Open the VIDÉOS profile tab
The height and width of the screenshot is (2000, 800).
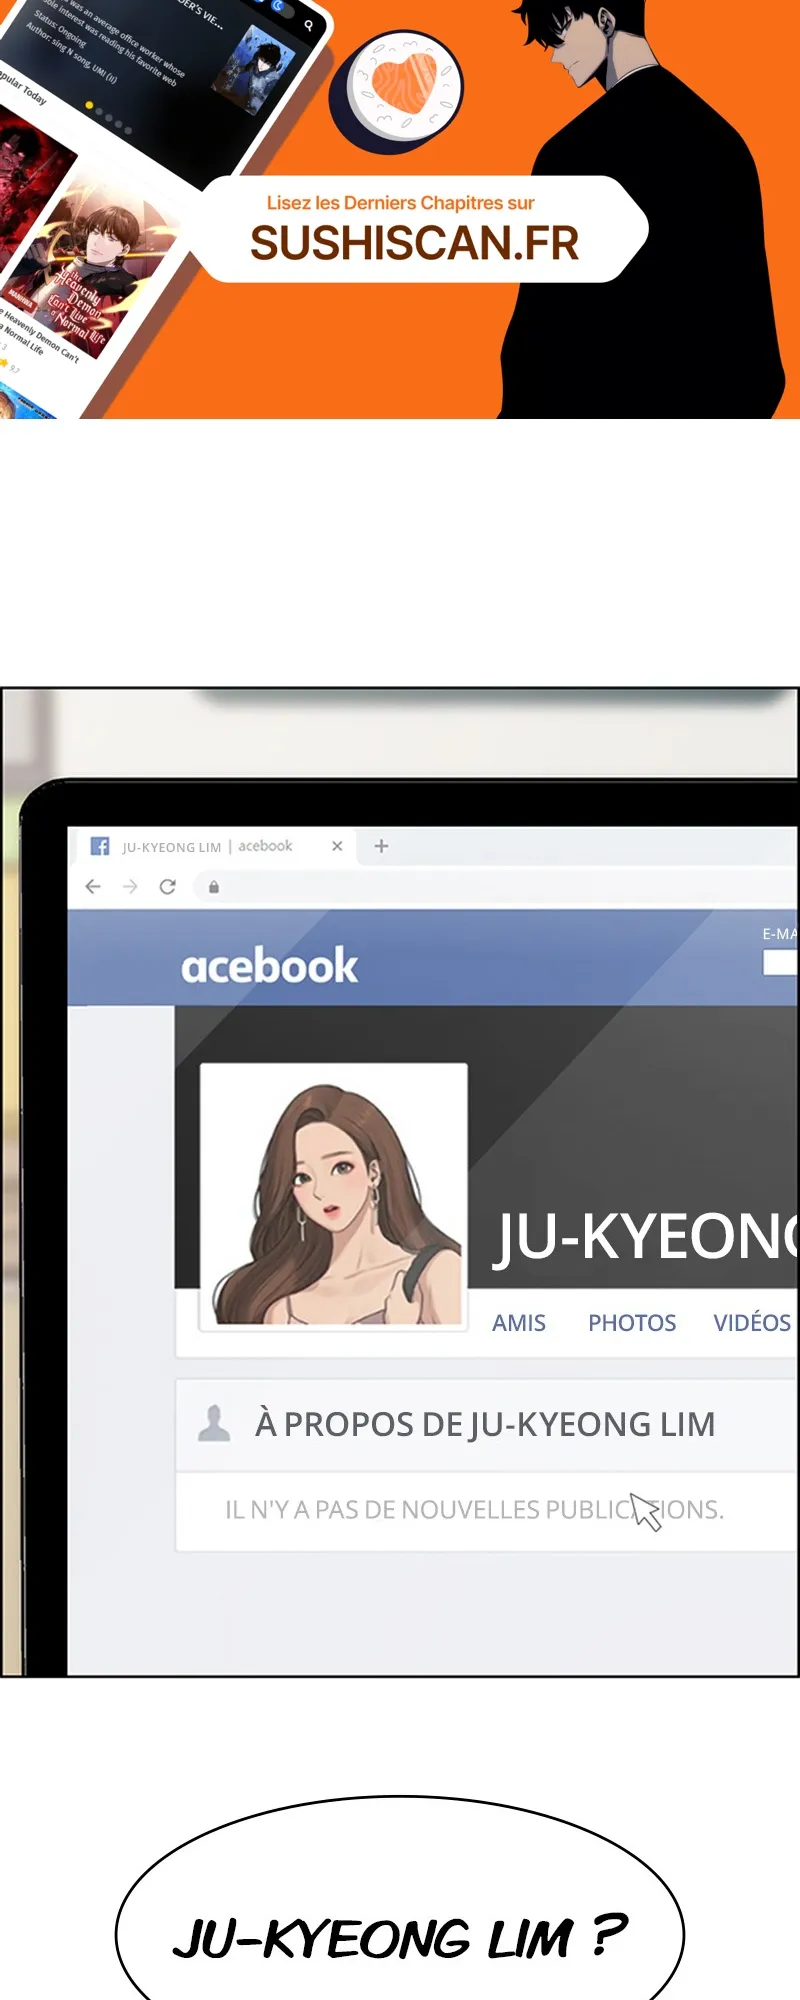pos(752,1323)
